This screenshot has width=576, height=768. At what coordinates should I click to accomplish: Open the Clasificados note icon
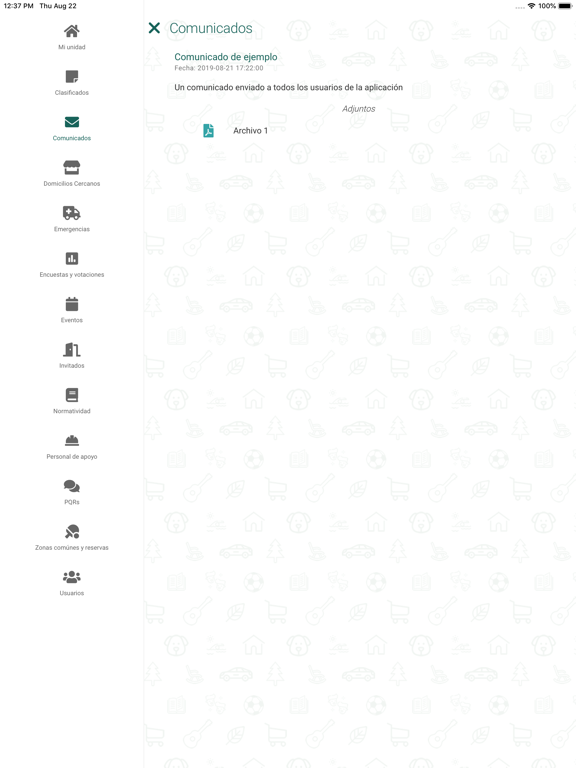(72, 76)
